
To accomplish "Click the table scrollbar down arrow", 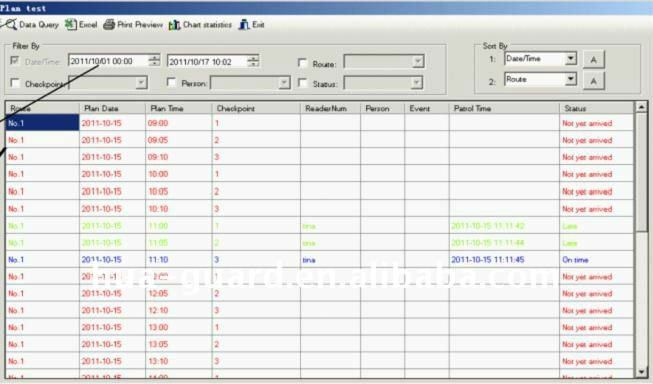I will pos(641,372).
